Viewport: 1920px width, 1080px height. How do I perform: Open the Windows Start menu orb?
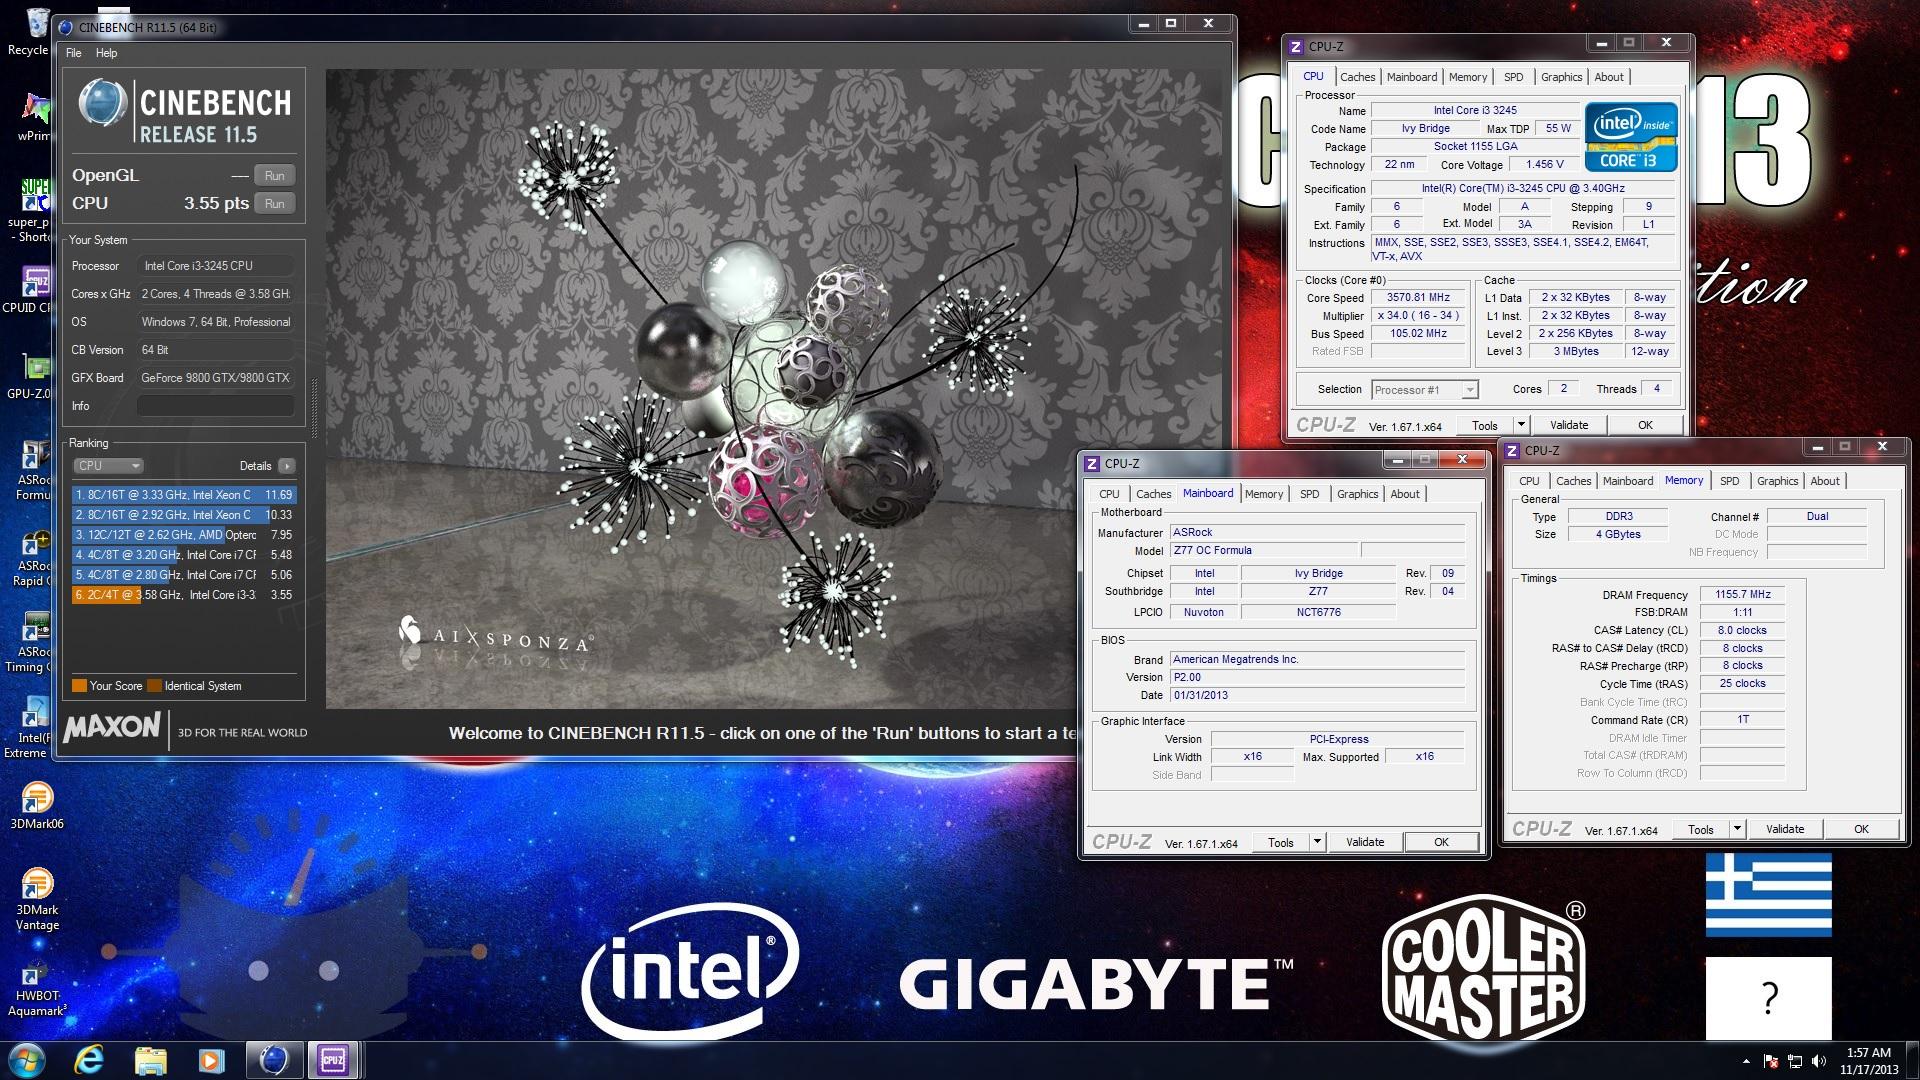26,1060
